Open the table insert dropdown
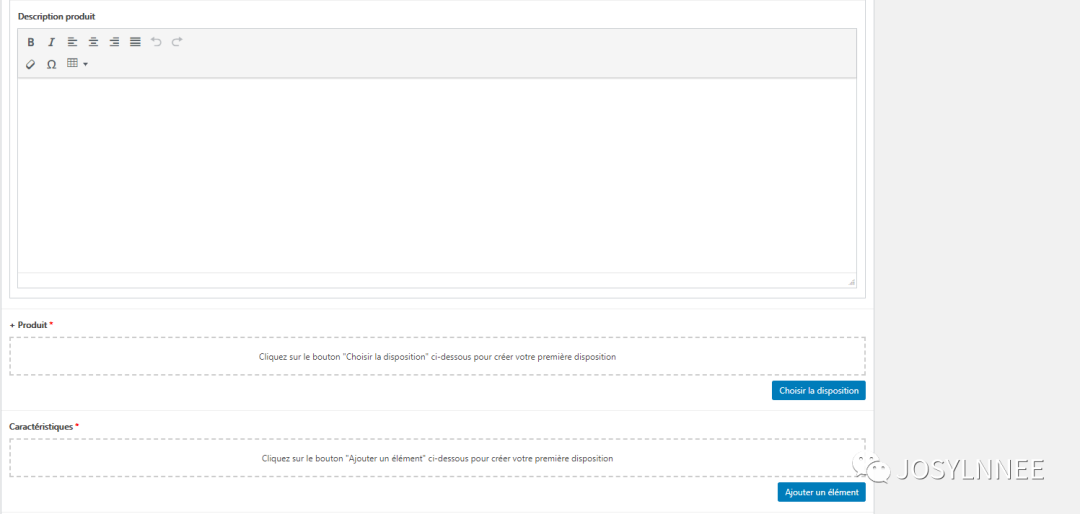 coord(77,64)
